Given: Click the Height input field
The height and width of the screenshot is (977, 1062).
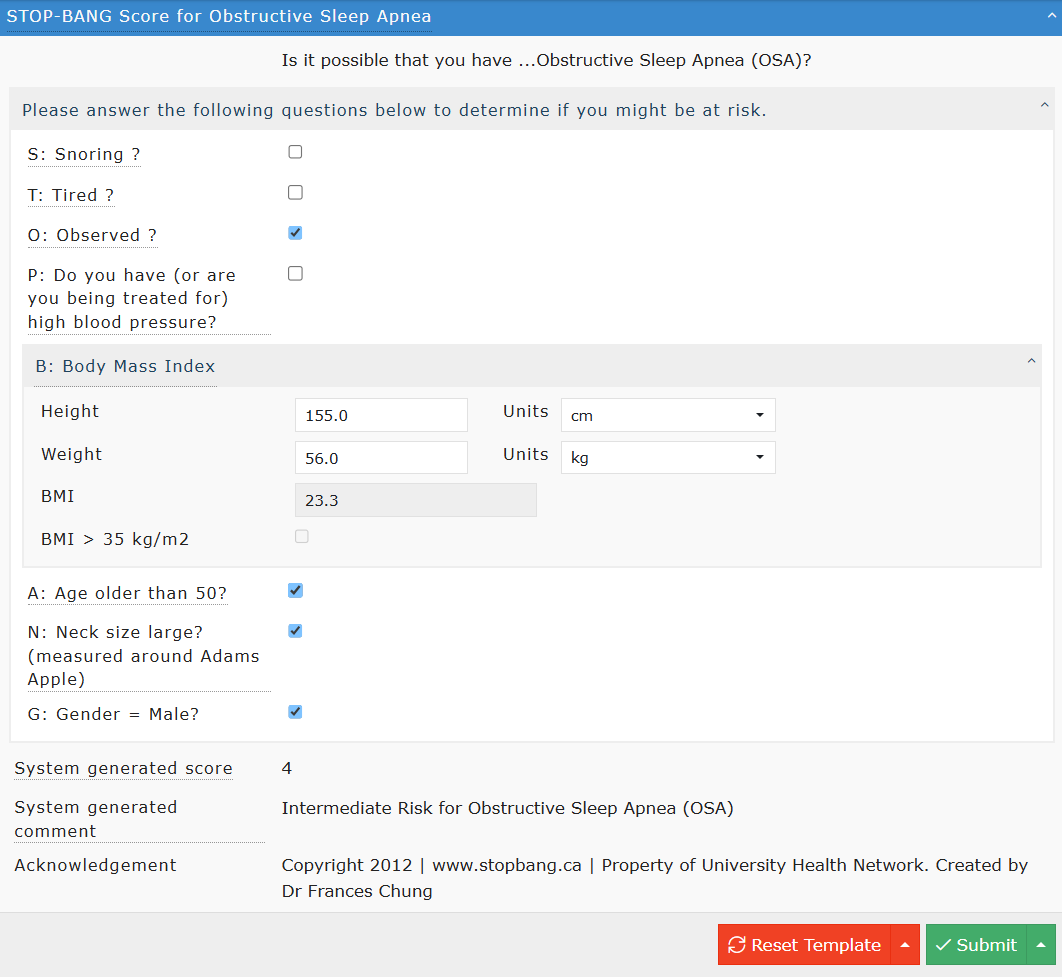Looking at the screenshot, I should pos(381,415).
